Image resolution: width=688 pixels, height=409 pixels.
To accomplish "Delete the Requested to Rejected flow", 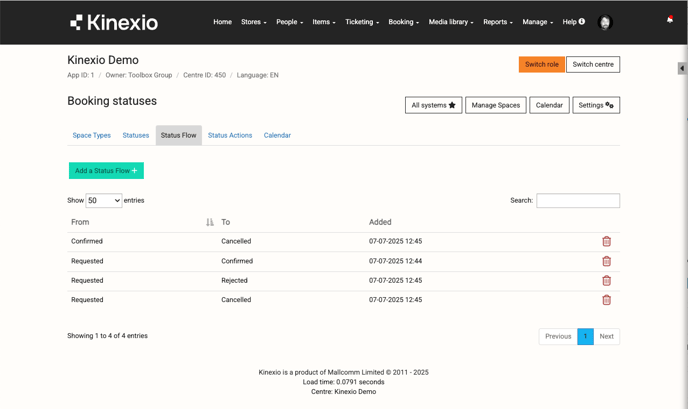I will point(606,281).
